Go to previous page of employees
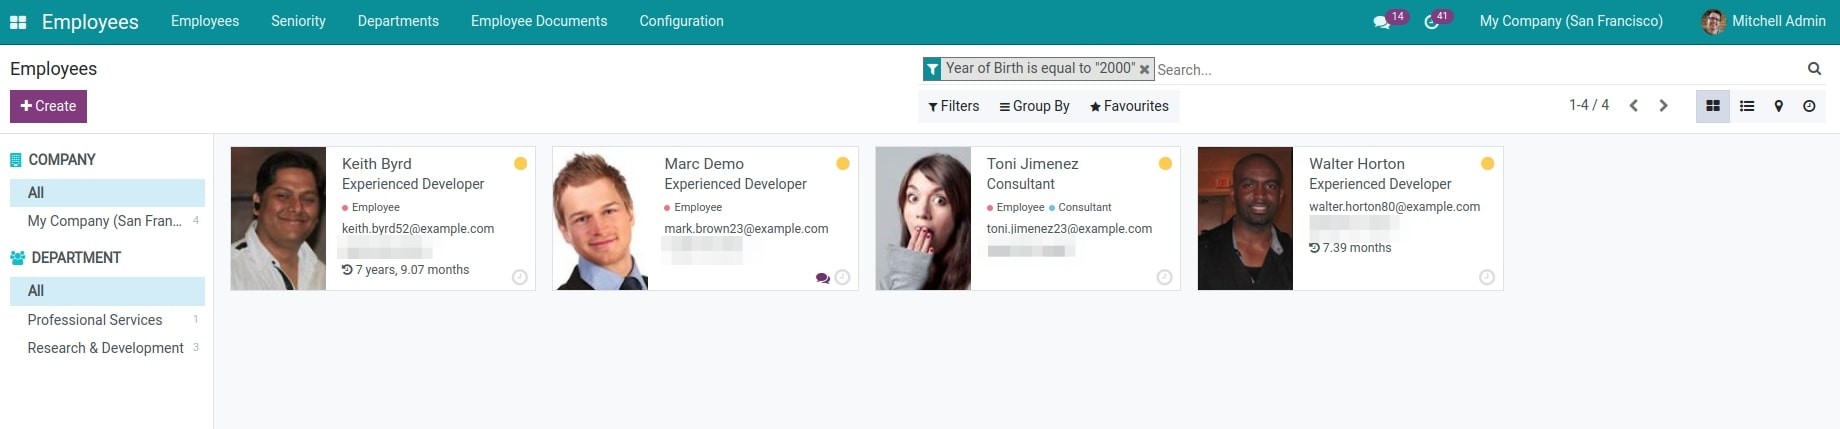 1634,106
